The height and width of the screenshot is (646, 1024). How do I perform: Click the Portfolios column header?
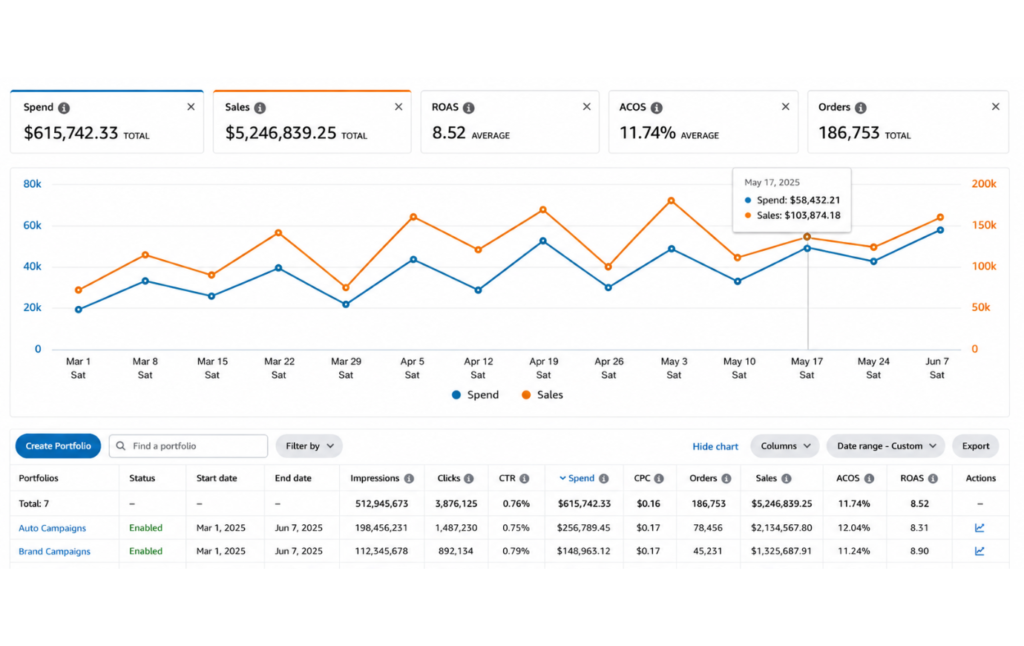point(39,479)
